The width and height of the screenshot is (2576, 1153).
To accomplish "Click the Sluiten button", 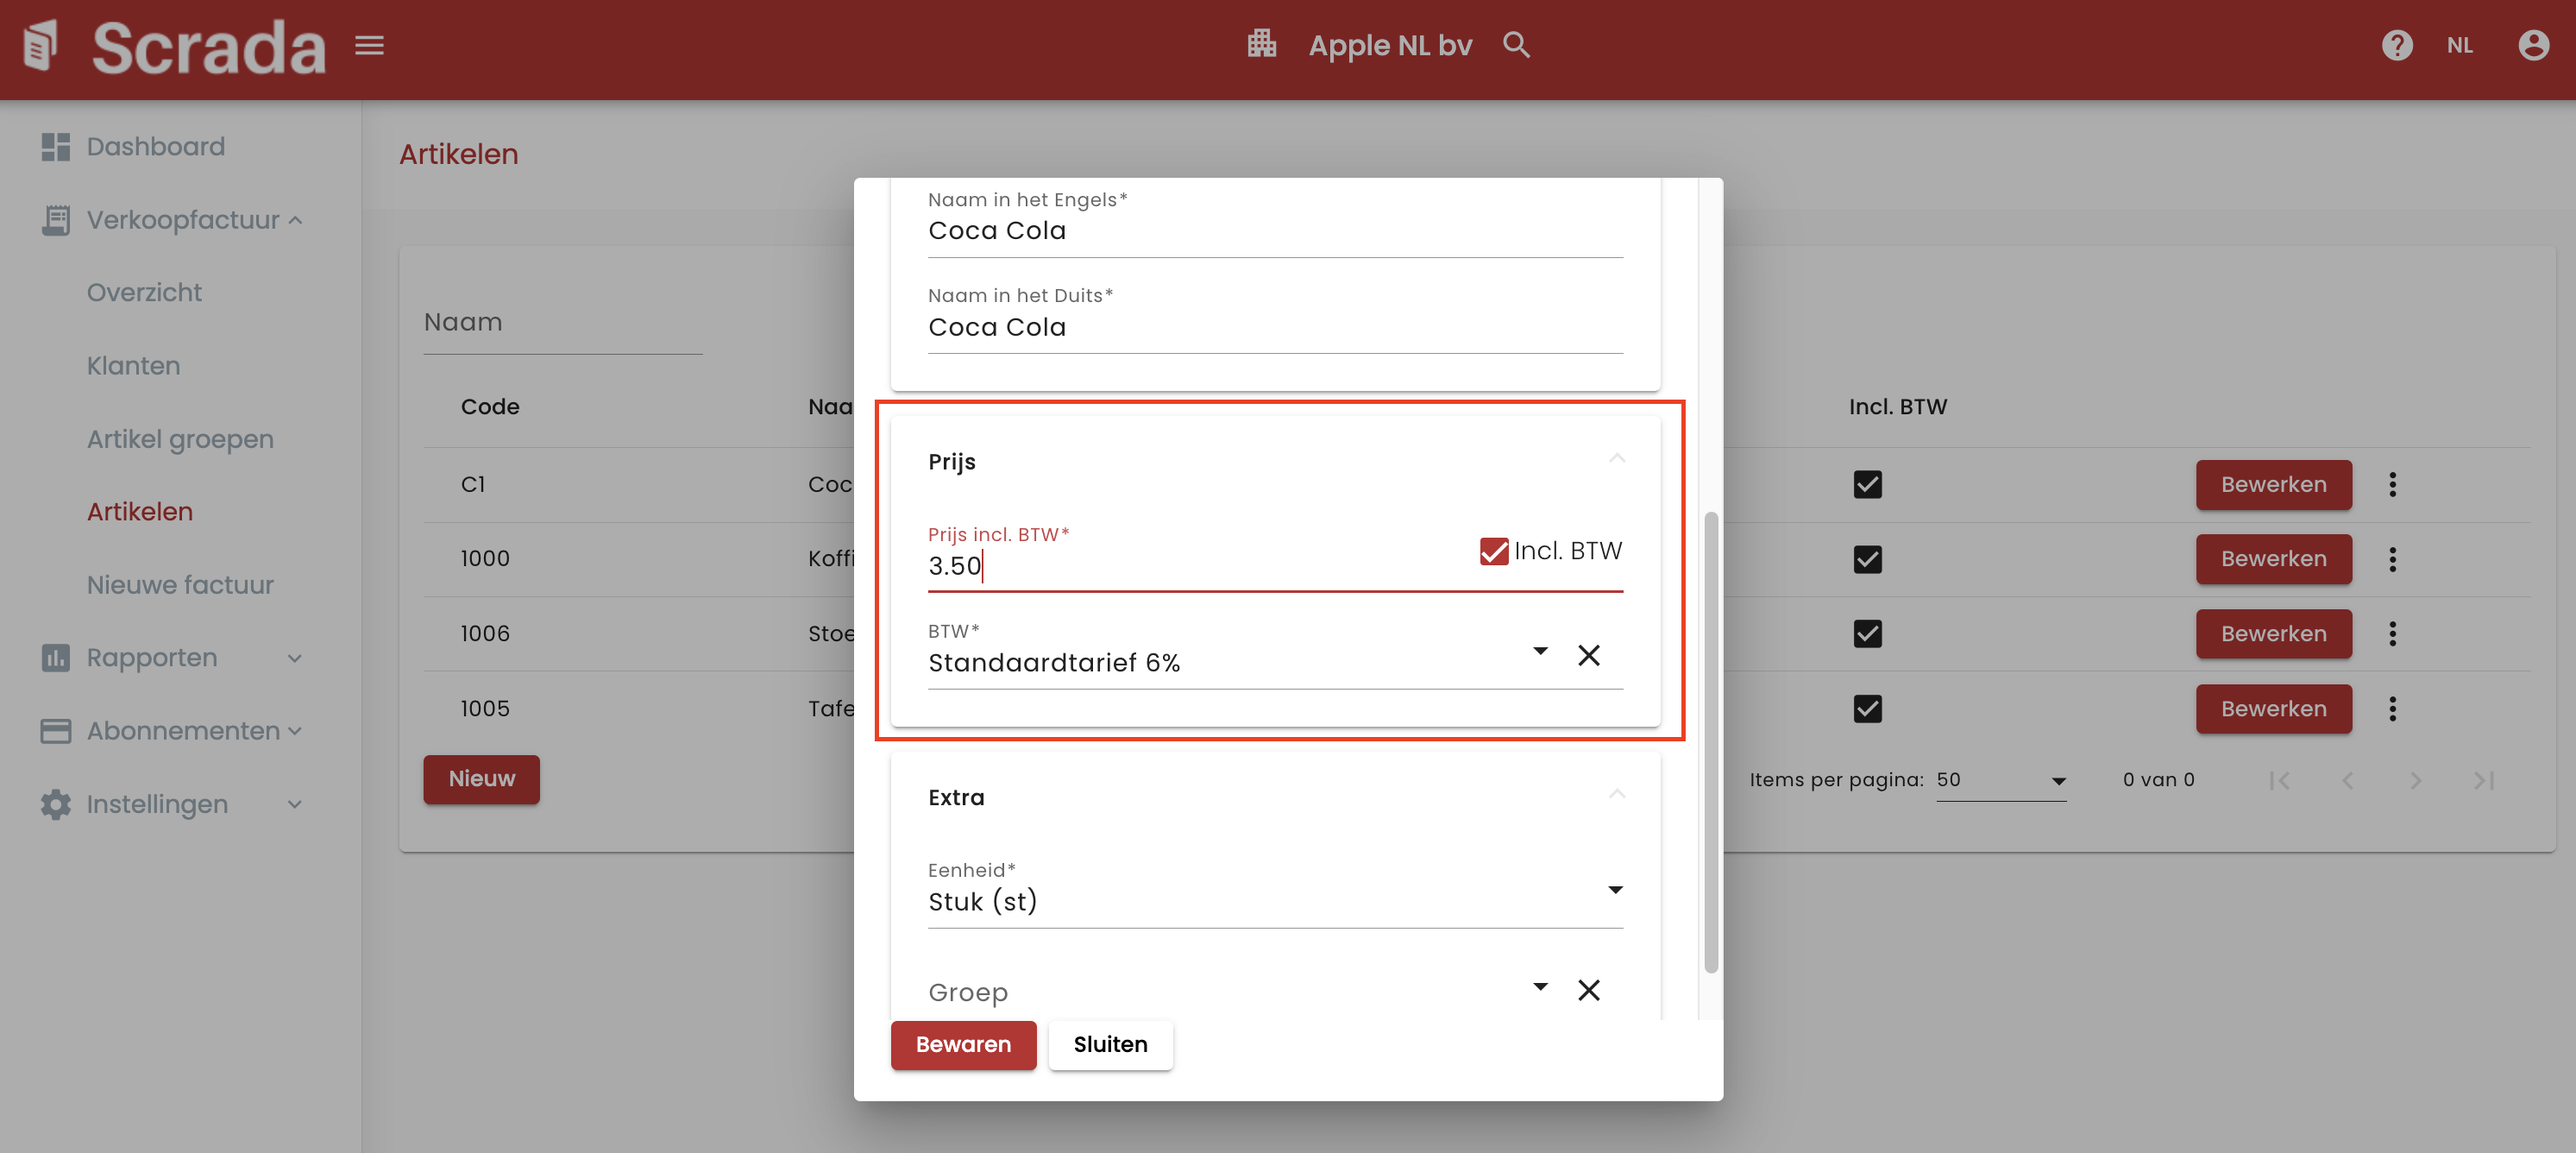I will tap(1110, 1045).
